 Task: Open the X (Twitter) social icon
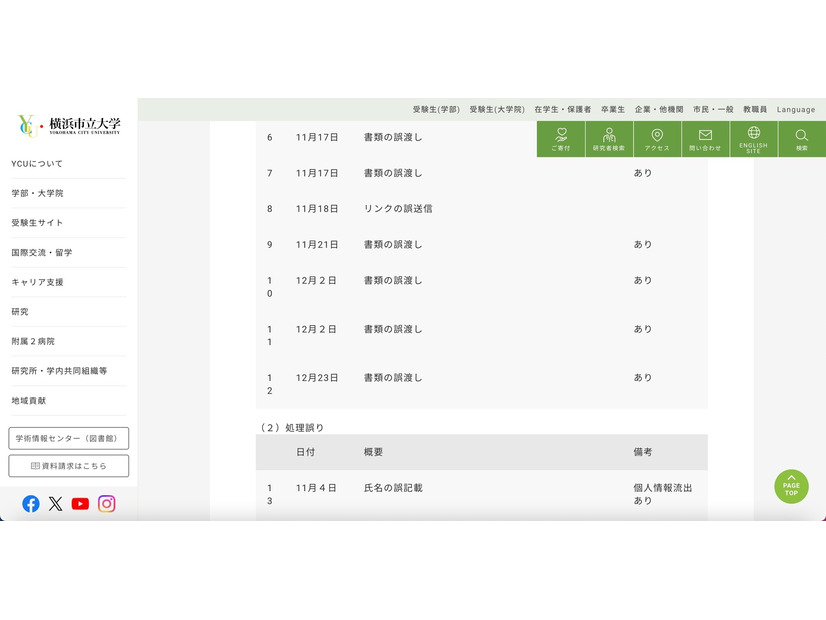pos(56,504)
